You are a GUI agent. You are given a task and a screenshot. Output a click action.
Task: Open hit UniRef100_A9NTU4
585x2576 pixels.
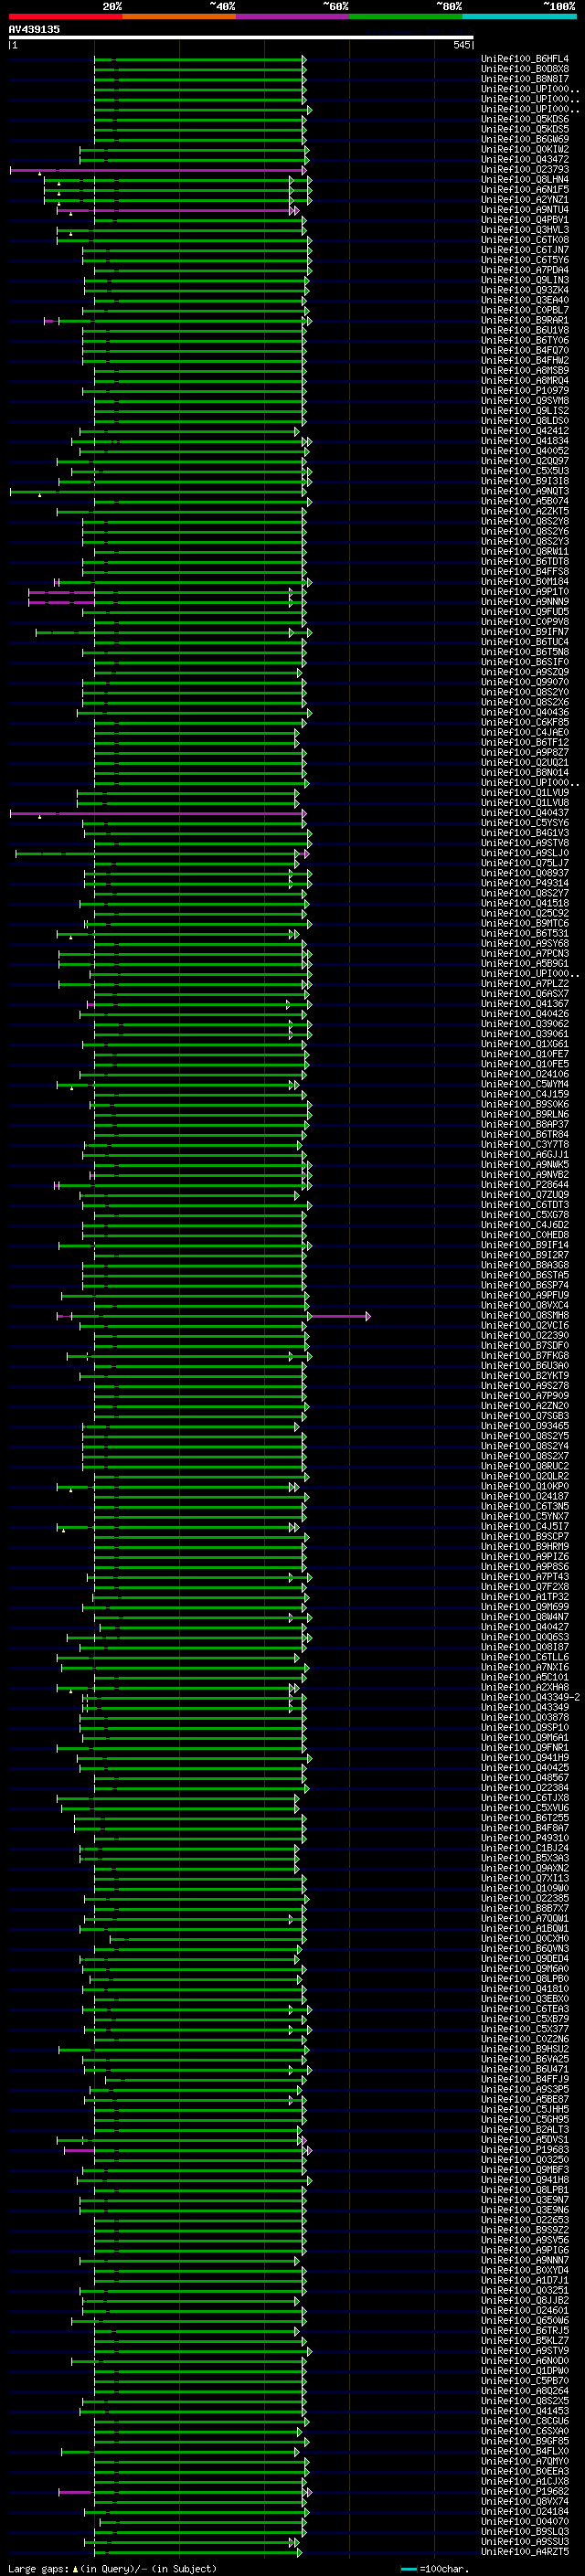point(524,210)
